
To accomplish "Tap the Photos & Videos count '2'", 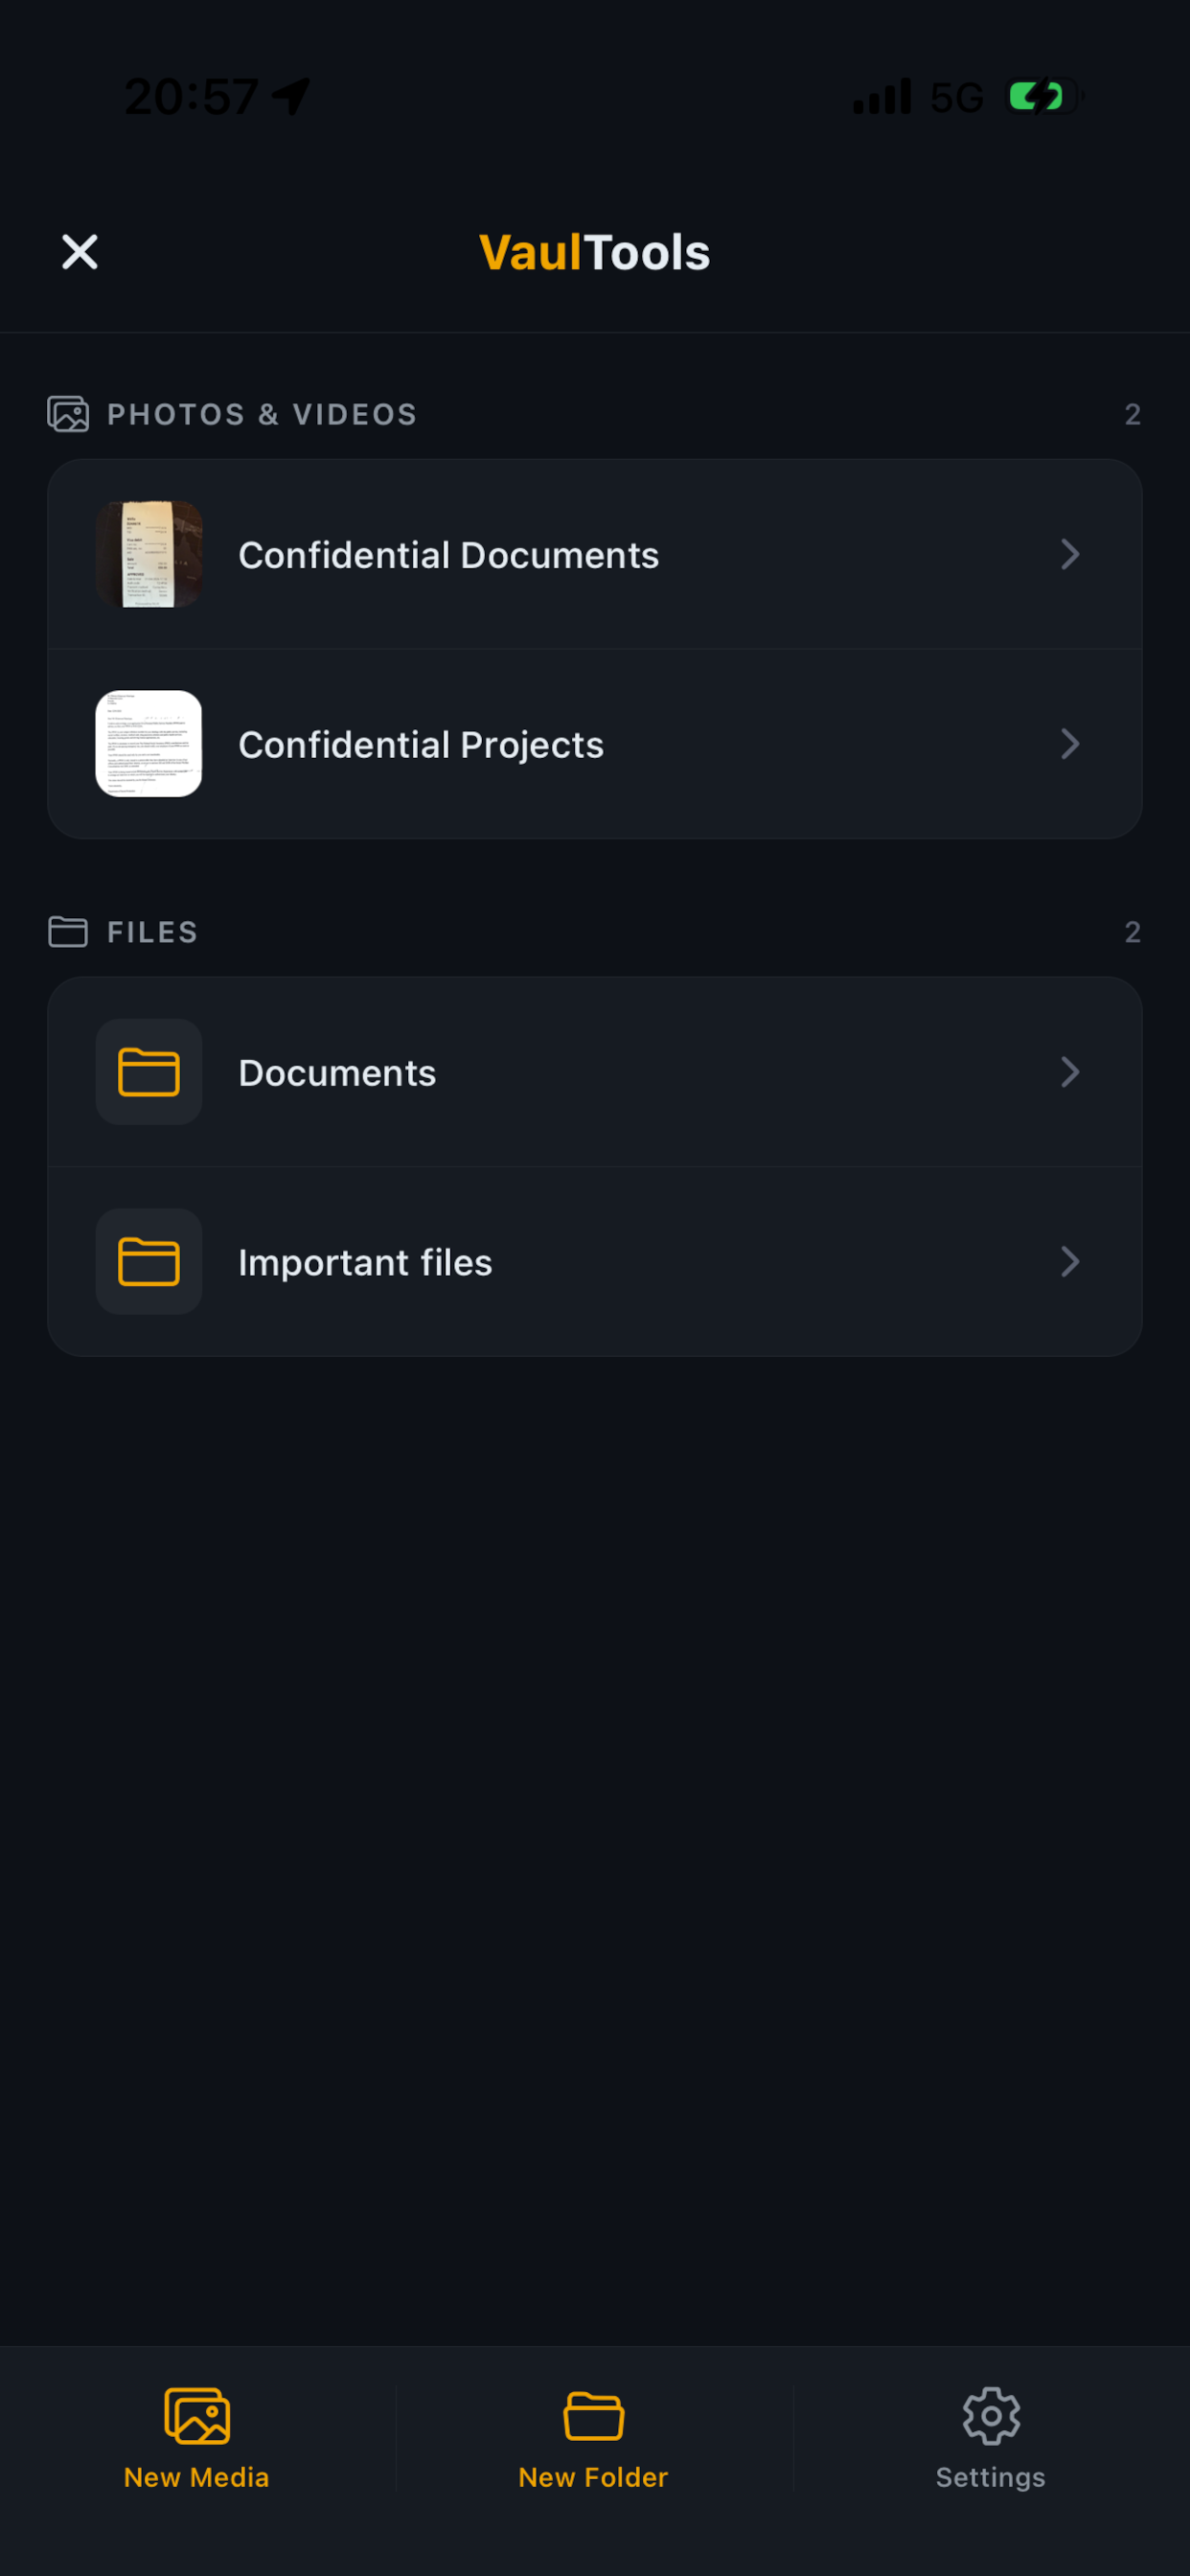I will click(x=1133, y=414).
